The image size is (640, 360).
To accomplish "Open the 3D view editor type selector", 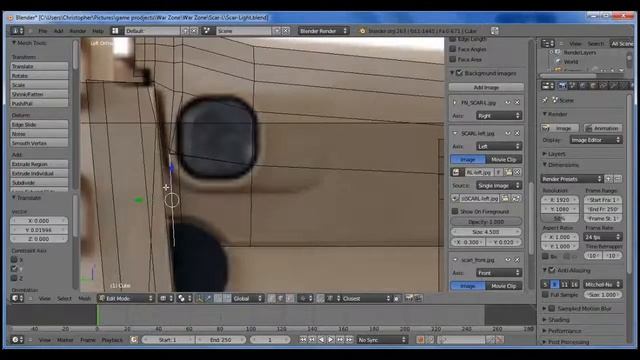I will click(x=17, y=298).
